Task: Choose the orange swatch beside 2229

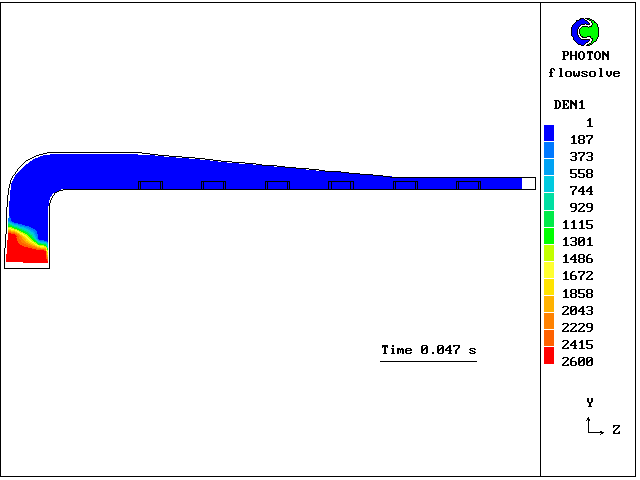Action: [549, 322]
